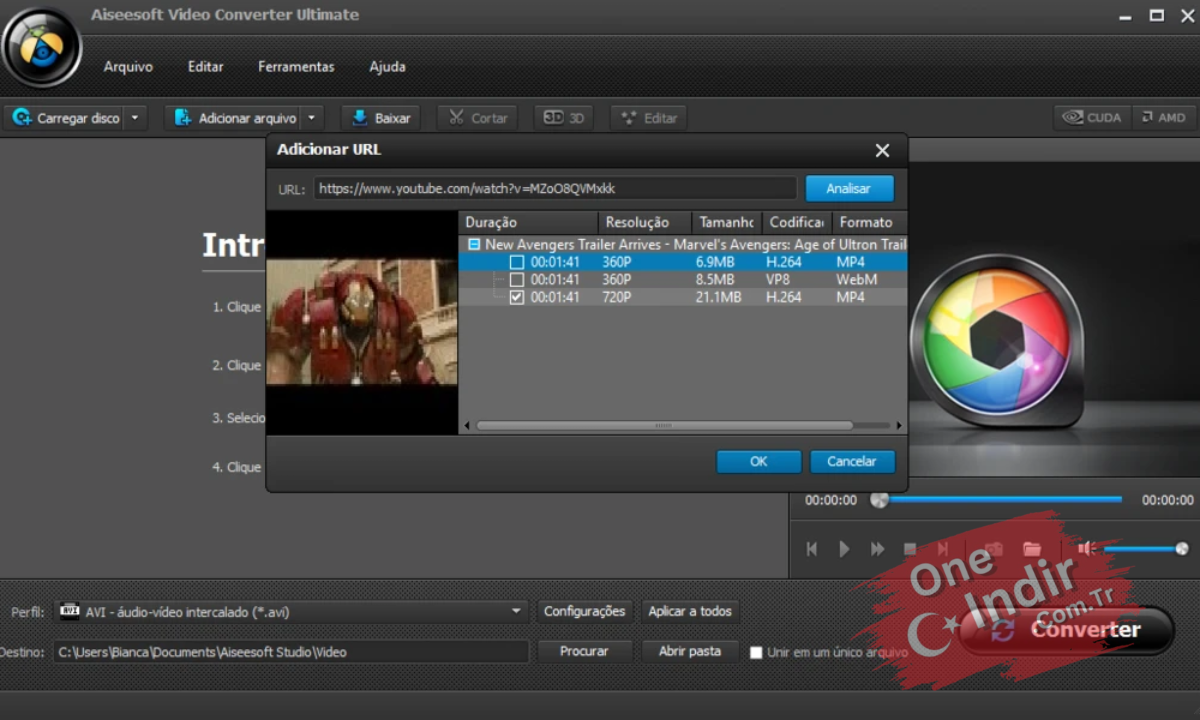Click the Duração column header
Image resolution: width=1200 pixels, height=720 pixels.
(528, 222)
